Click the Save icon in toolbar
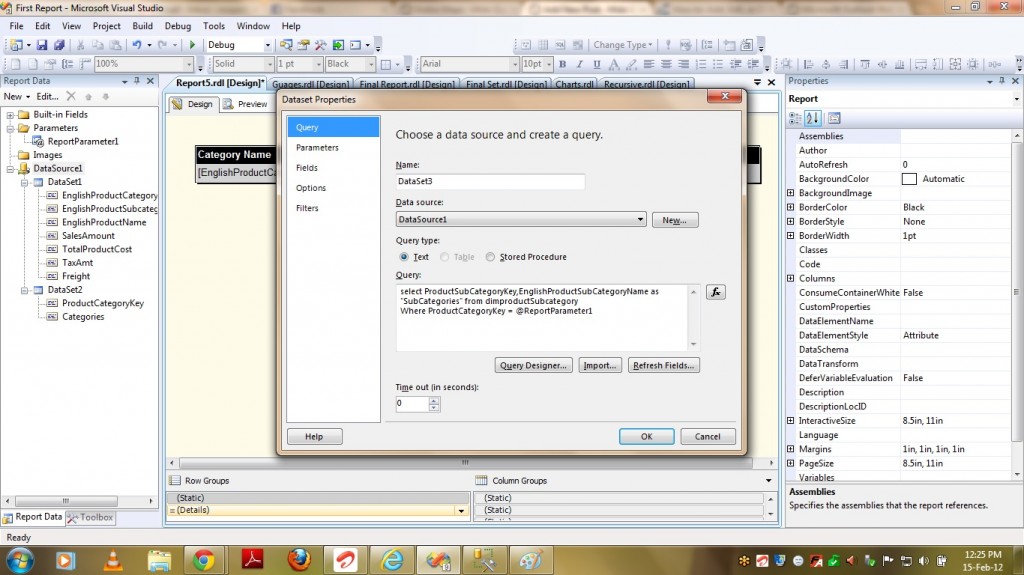This screenshot has height=575, width=1024. 42,45
